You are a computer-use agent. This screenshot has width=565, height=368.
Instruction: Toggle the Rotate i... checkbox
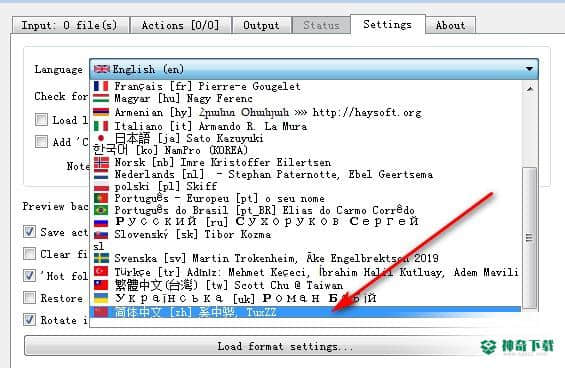click(29, 320)
